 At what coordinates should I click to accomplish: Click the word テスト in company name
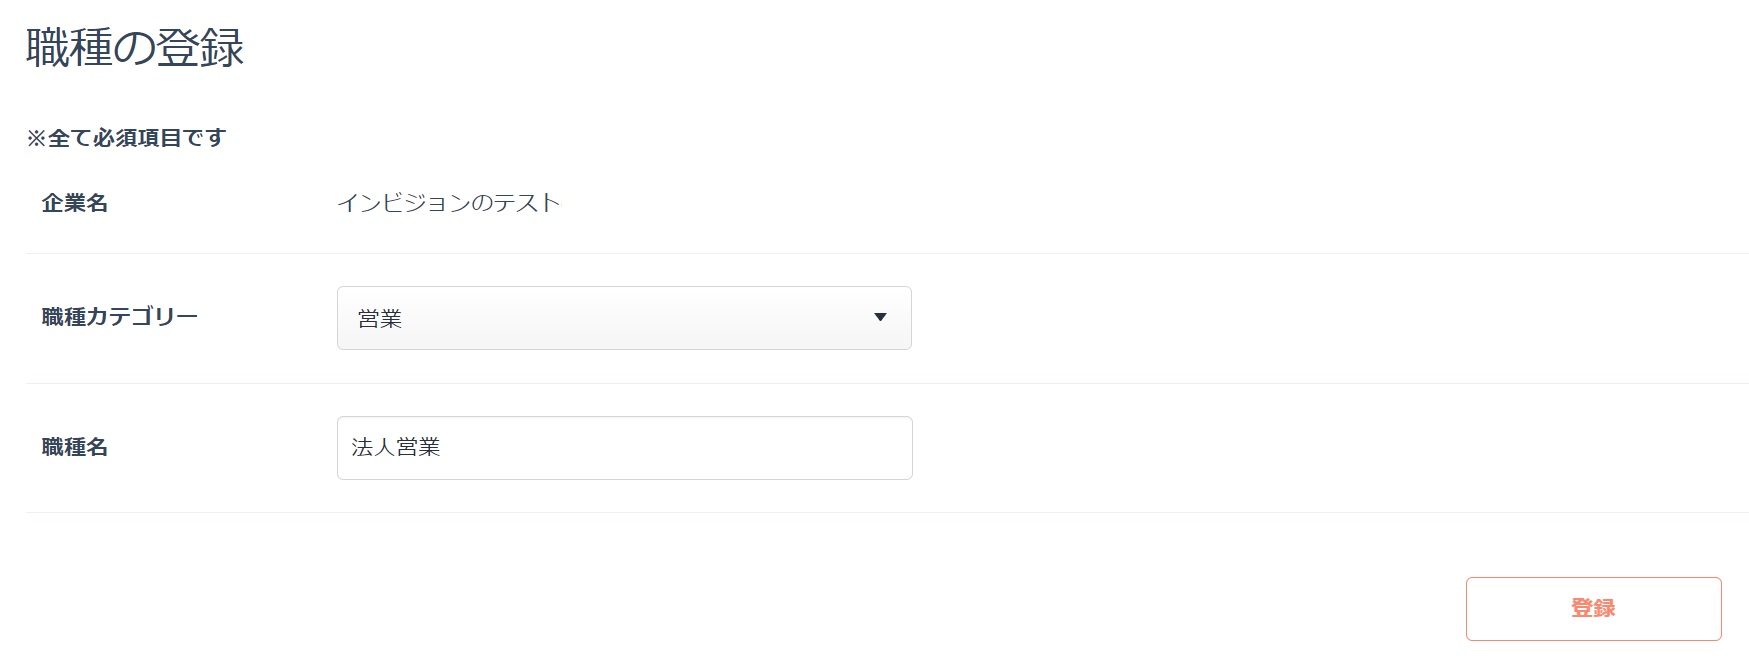click(x=528, y=203)
